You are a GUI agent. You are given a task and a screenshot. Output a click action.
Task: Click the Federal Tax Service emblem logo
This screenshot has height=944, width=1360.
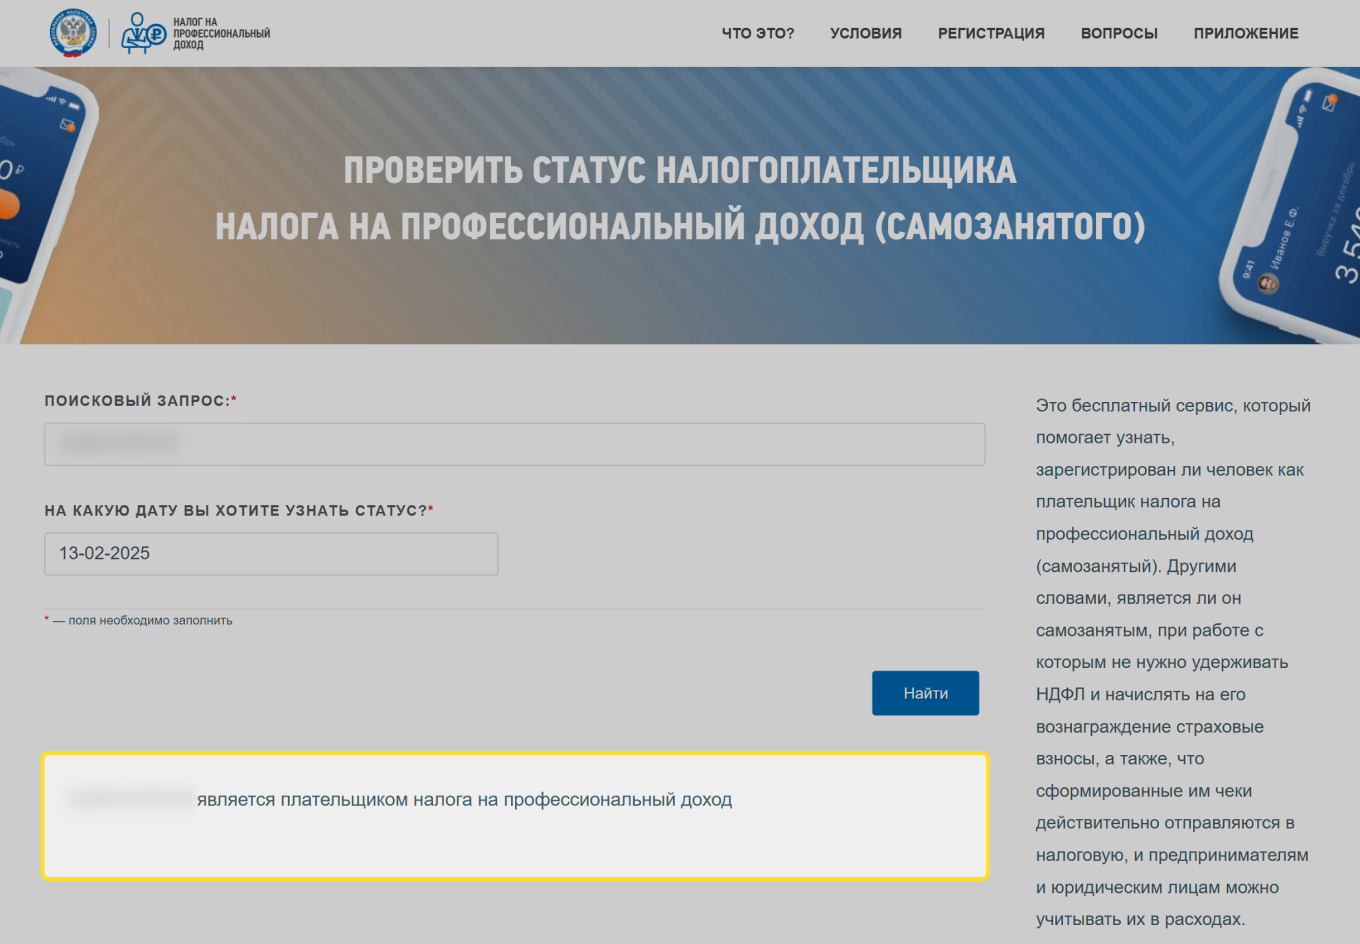point(68,32)
